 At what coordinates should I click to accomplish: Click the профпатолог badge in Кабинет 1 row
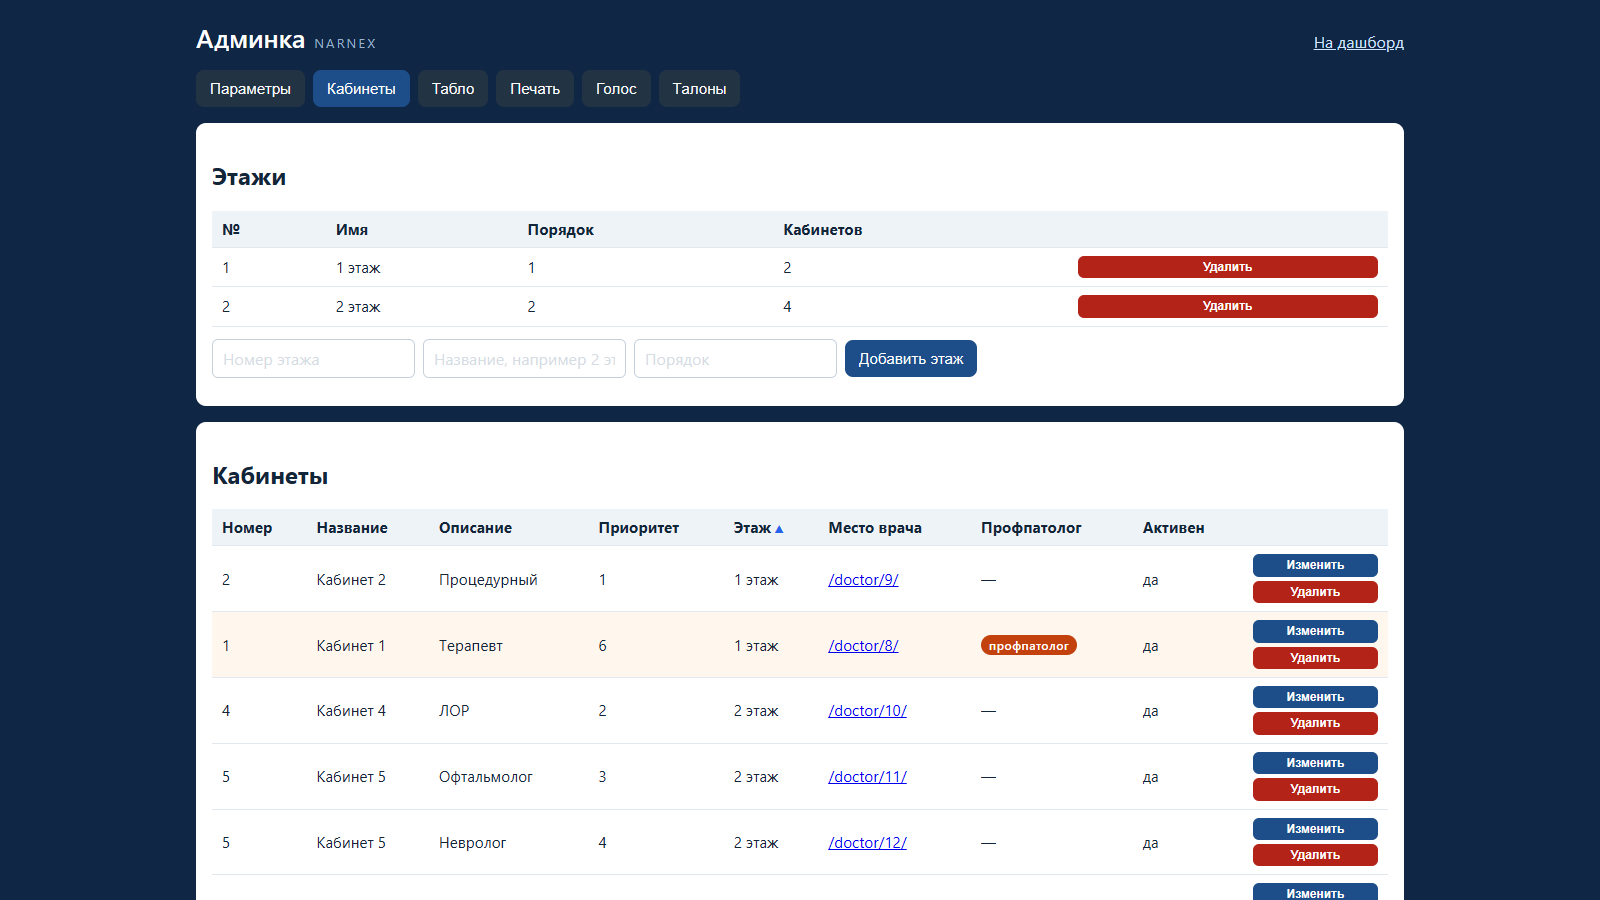(1028, 646)
